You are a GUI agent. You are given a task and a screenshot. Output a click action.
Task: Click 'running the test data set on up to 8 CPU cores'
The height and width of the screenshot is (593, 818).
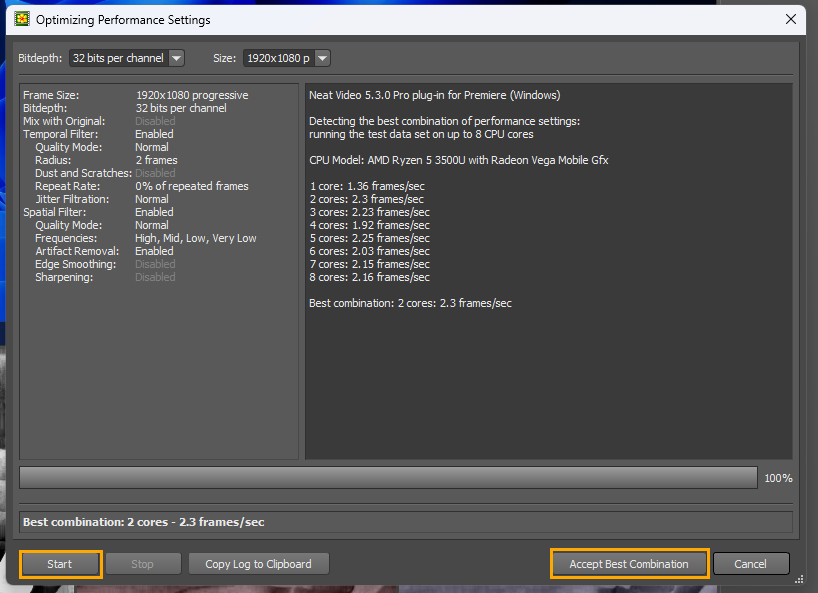[421, 134]
